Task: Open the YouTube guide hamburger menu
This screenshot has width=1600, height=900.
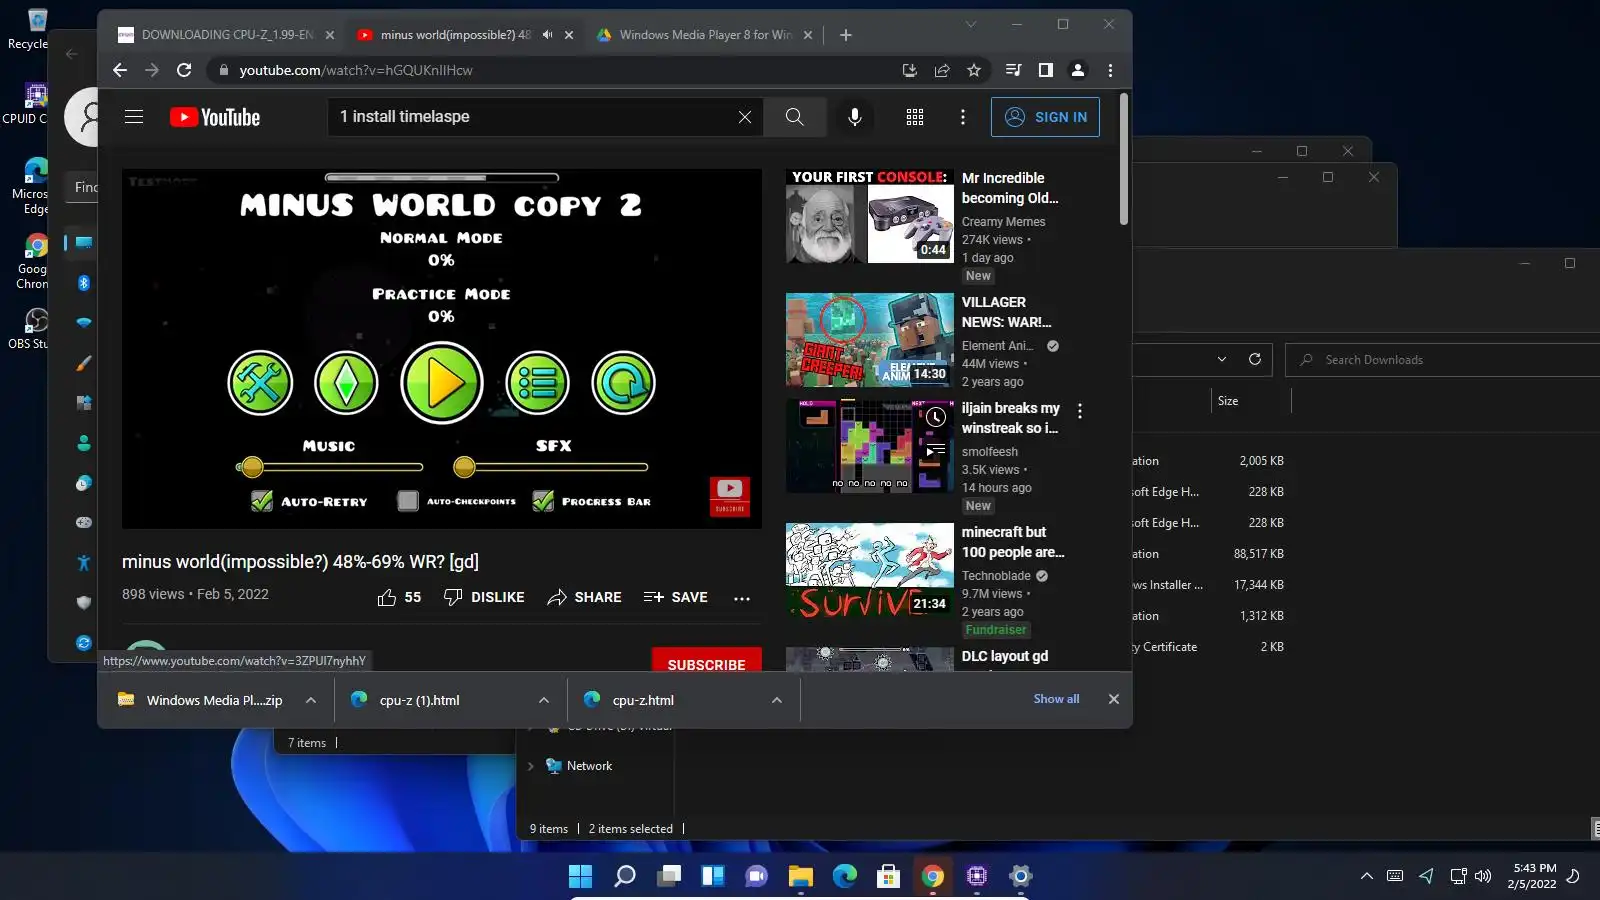Action: tap(134, 117)
